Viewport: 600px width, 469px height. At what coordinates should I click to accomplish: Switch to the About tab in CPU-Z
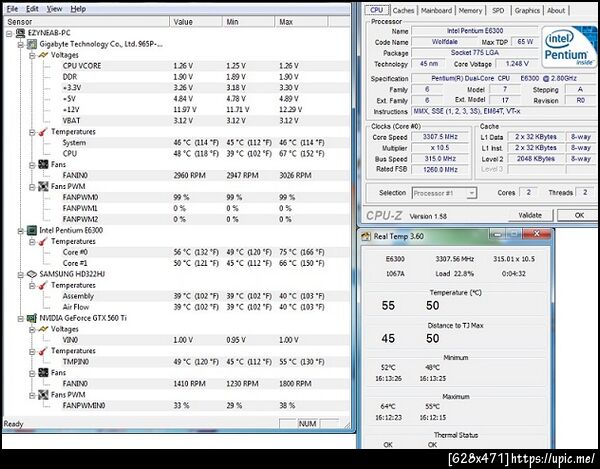coord(556,11)
